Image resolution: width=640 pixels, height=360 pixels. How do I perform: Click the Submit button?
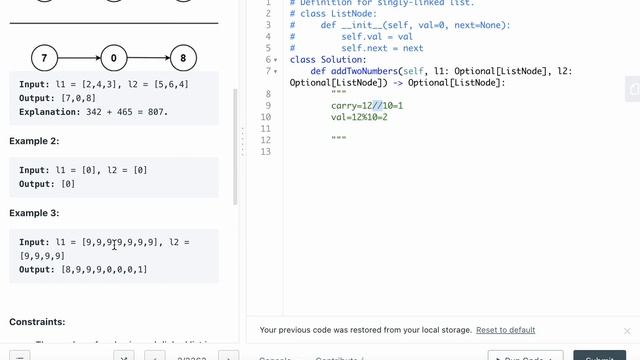point(599,355)
